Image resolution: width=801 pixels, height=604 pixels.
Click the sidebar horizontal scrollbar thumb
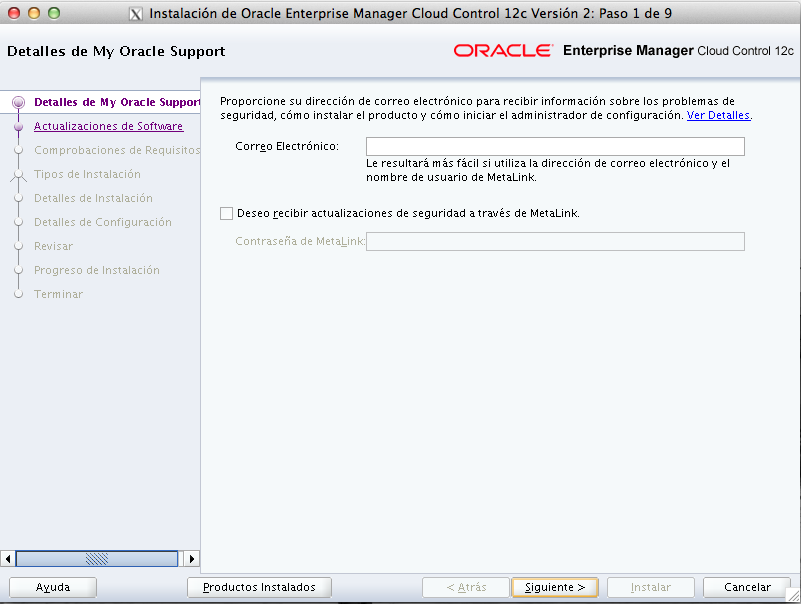pyautogui.click(x=96, y=559)
